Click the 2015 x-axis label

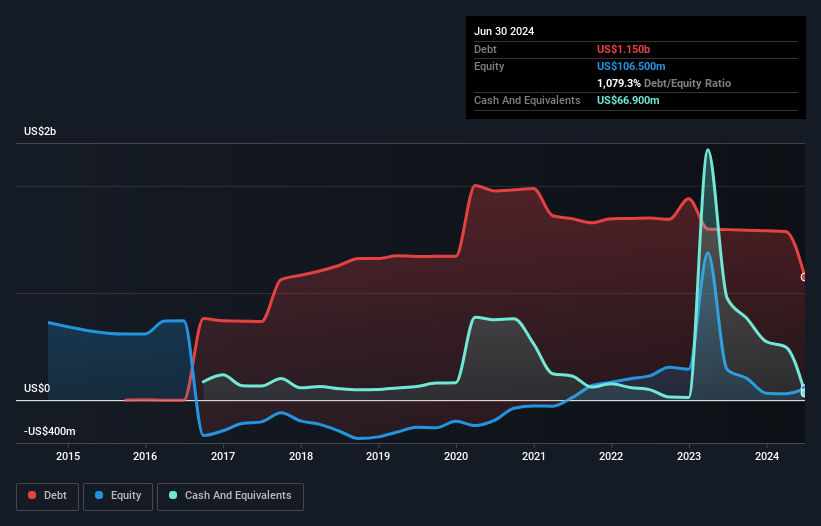coord(68,456)
